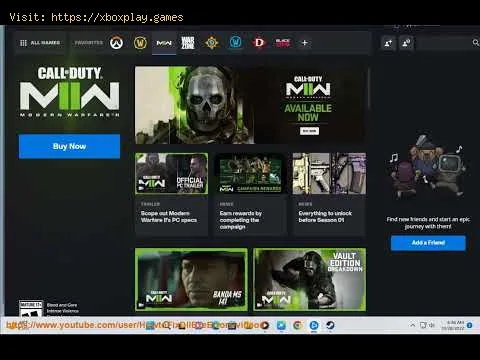Play the bottom-left character video card
The image size is (480, 360).
pos(191,279)
